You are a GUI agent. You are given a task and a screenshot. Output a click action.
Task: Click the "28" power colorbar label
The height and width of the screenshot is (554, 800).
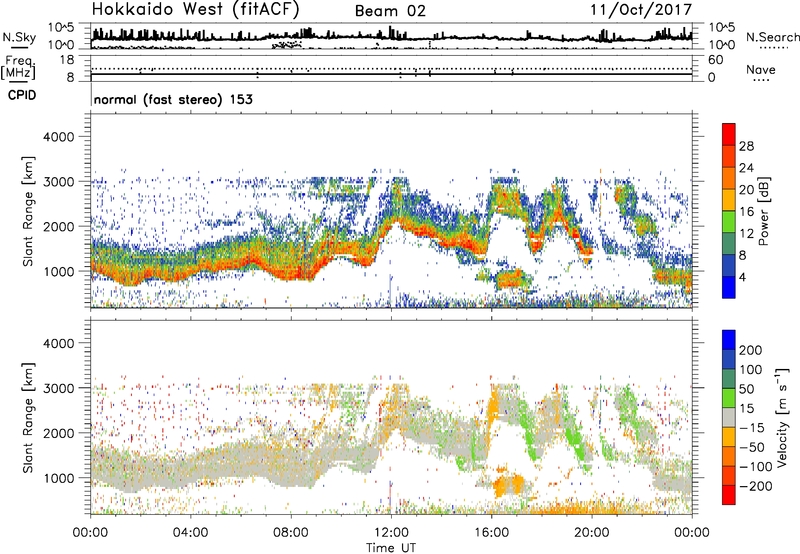746,146
